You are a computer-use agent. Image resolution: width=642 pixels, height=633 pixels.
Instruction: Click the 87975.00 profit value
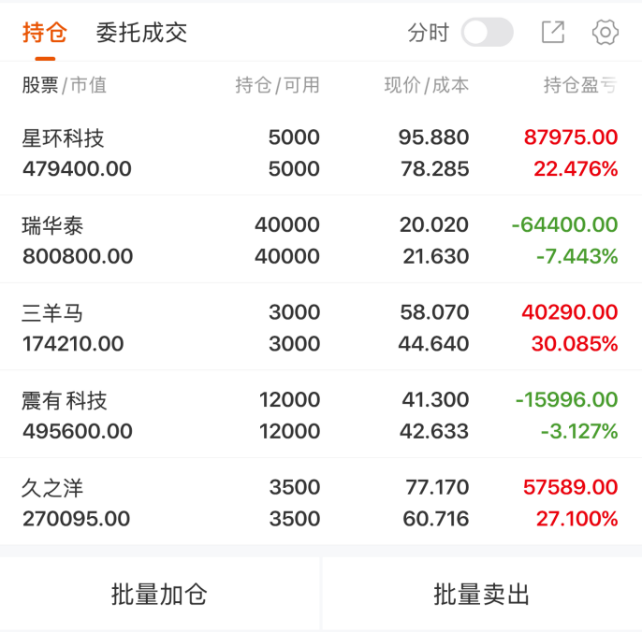[571, 137]
